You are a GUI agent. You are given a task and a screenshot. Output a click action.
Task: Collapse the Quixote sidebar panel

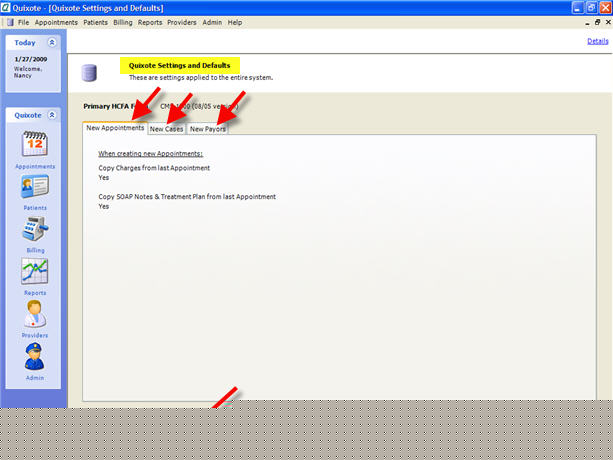[x=52, y=115]
